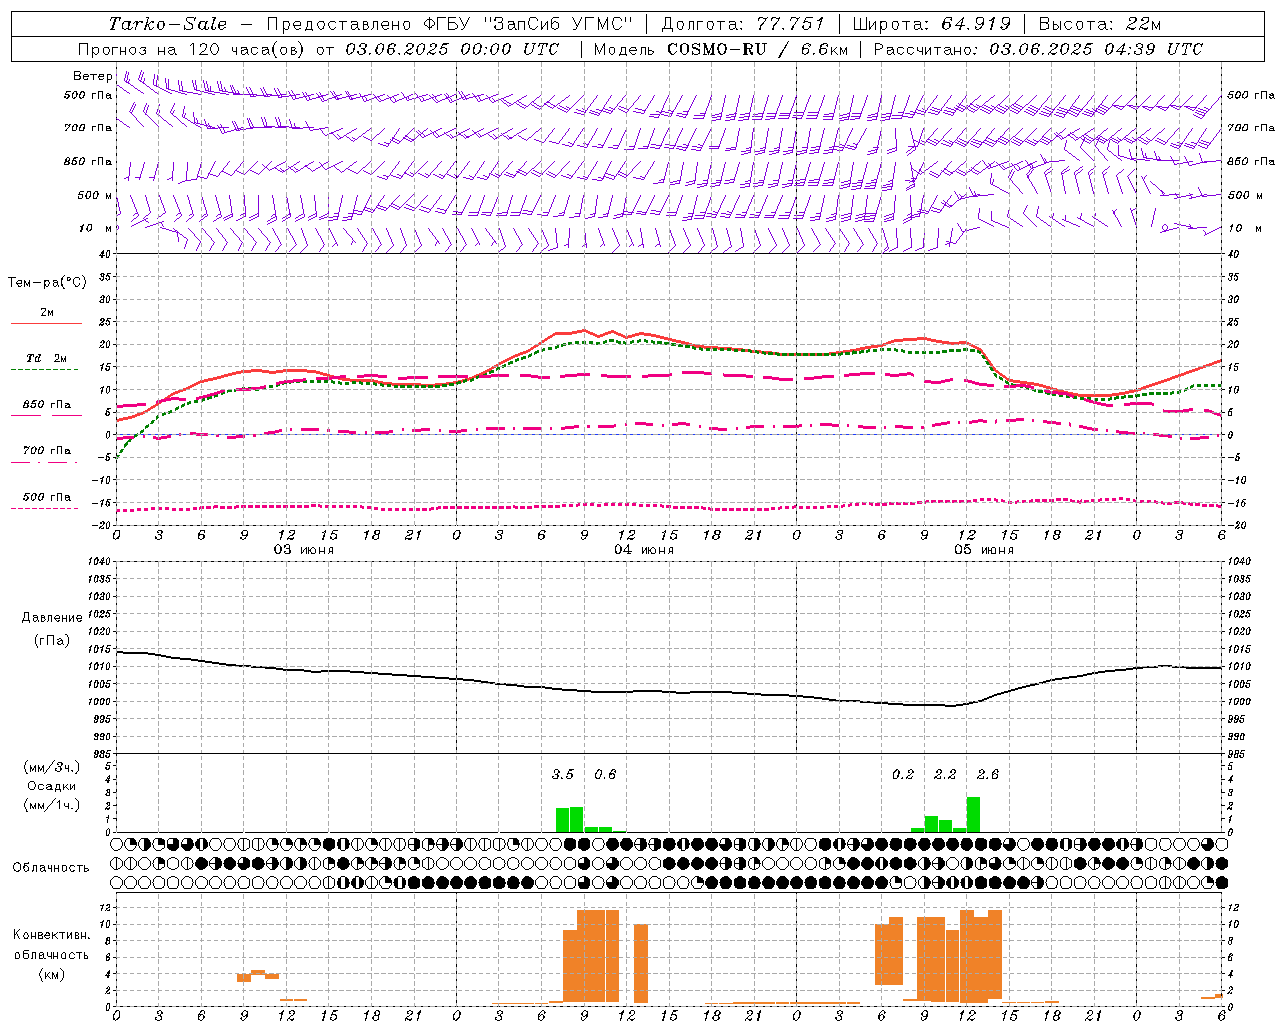Click the precipitation total "3.5"
Screen dimensions: 1280x1024
[563, 775]
